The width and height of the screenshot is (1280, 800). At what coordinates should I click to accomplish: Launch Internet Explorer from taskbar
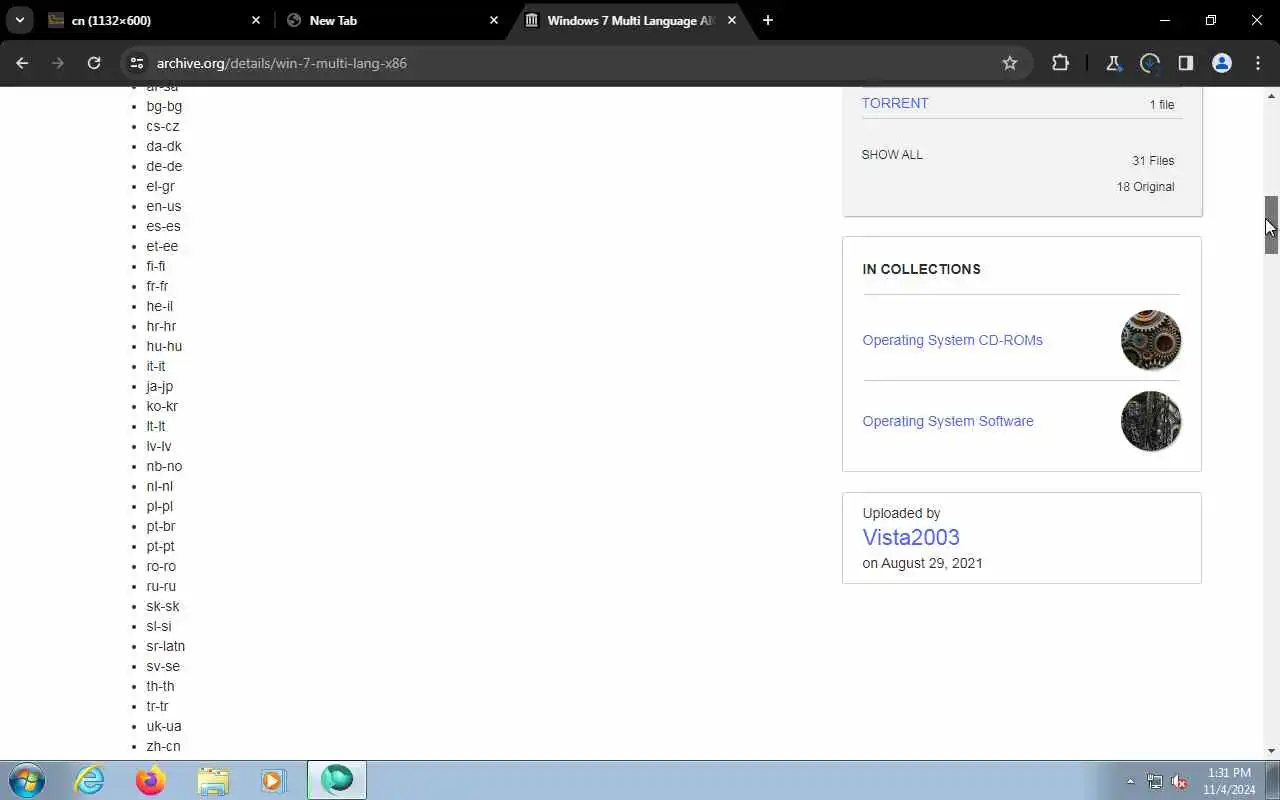(90, 780)
